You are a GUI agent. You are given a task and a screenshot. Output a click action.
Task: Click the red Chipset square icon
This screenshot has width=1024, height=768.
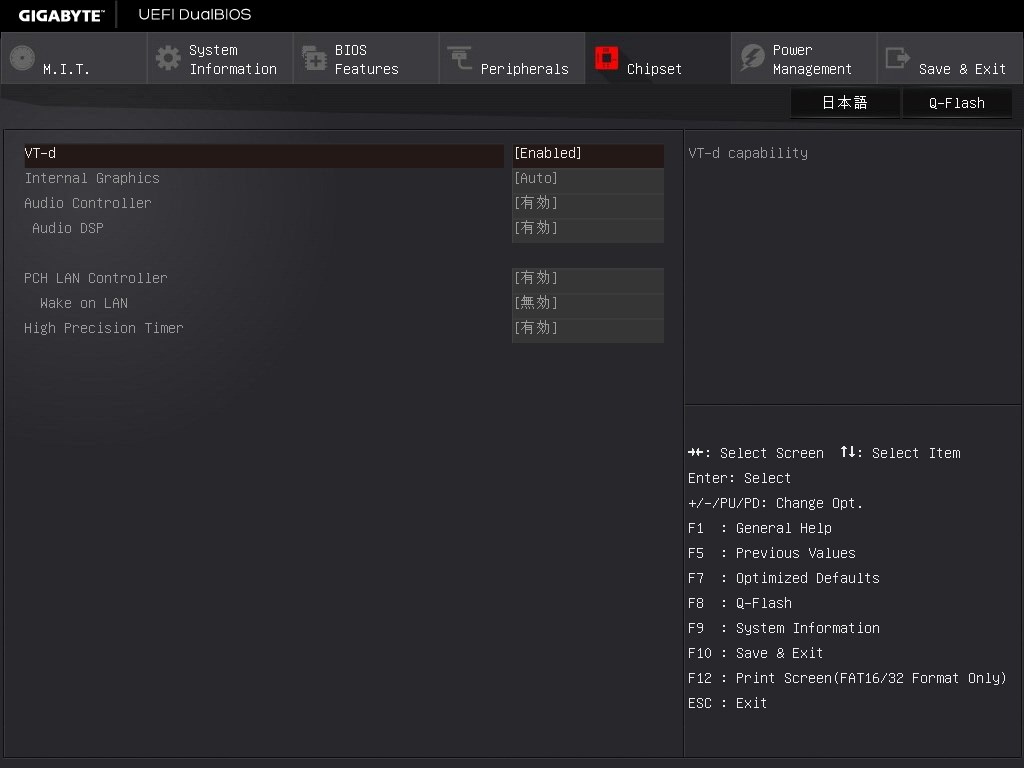point(607,57)
